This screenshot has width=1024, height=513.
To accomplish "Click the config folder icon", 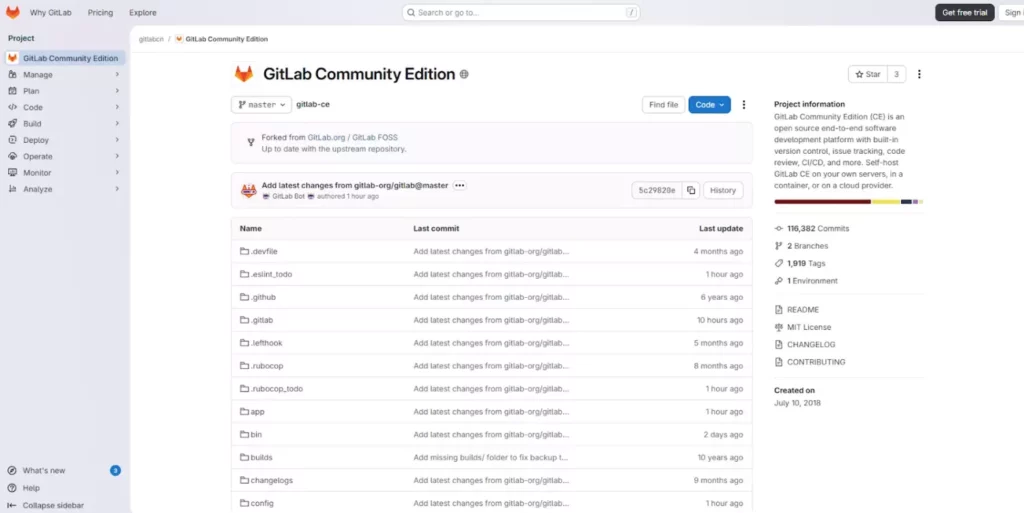I will click(244, 503).
